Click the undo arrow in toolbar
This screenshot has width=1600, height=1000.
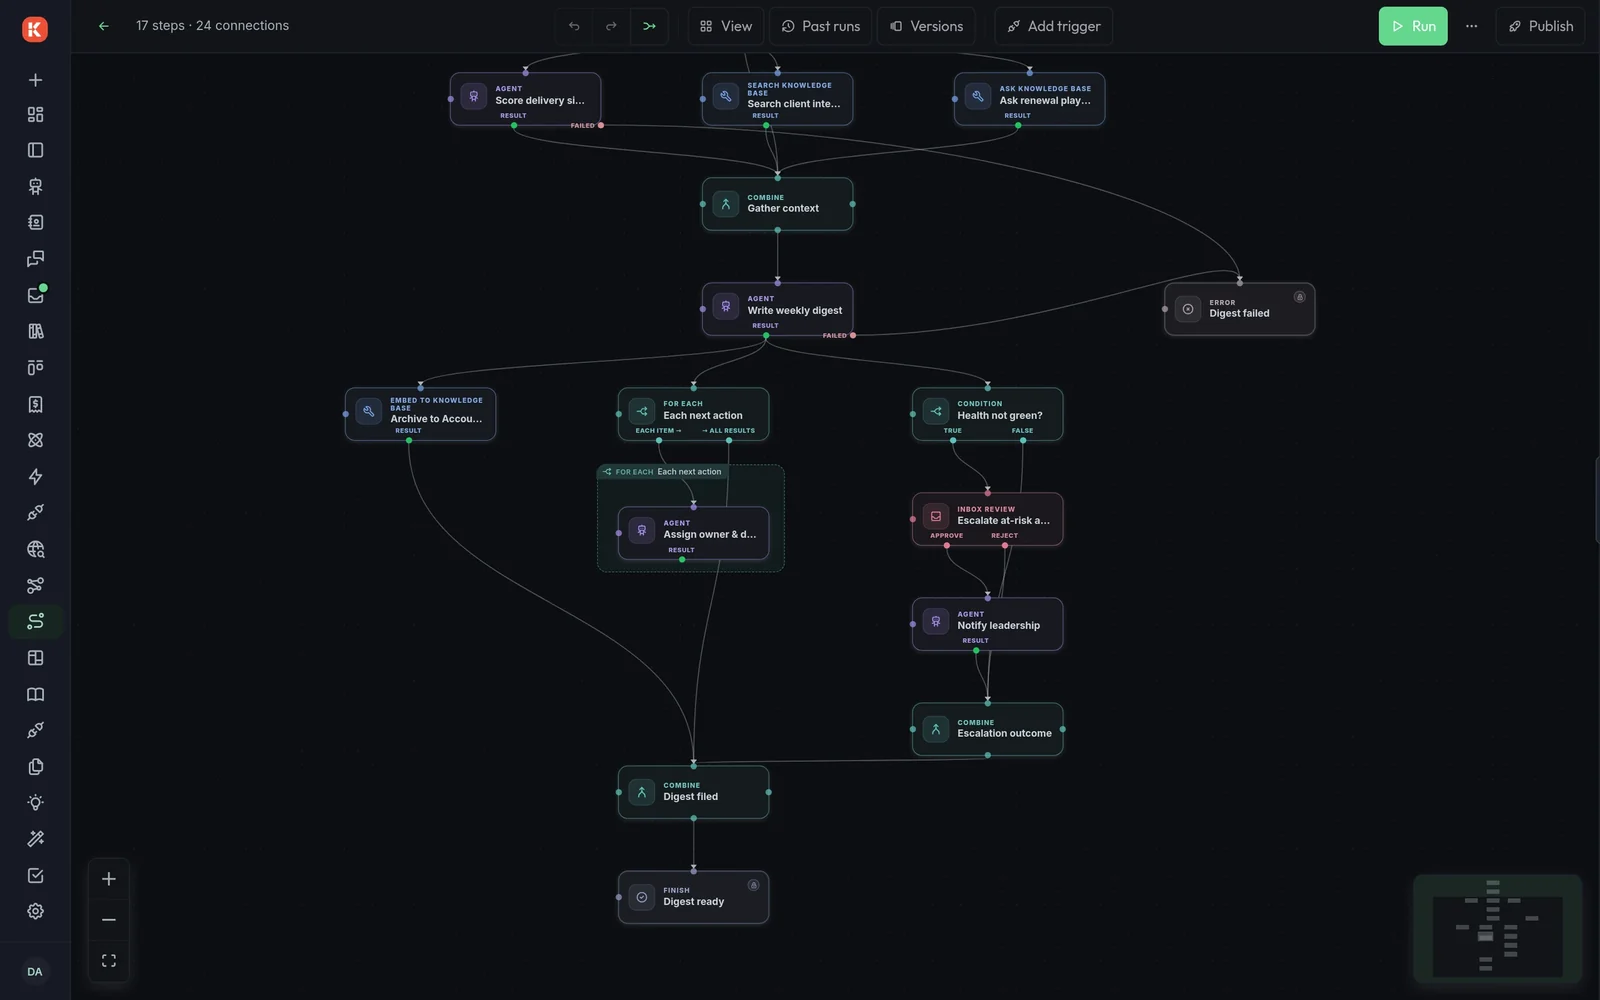(x=574, y=26)
